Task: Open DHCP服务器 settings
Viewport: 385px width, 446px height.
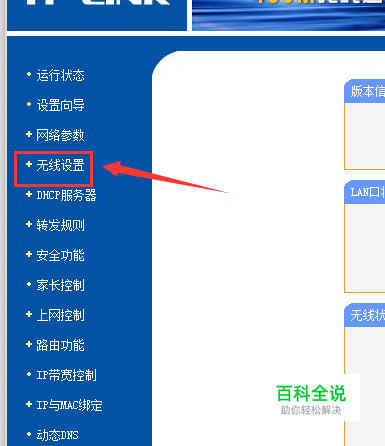Action: (66, 195)
